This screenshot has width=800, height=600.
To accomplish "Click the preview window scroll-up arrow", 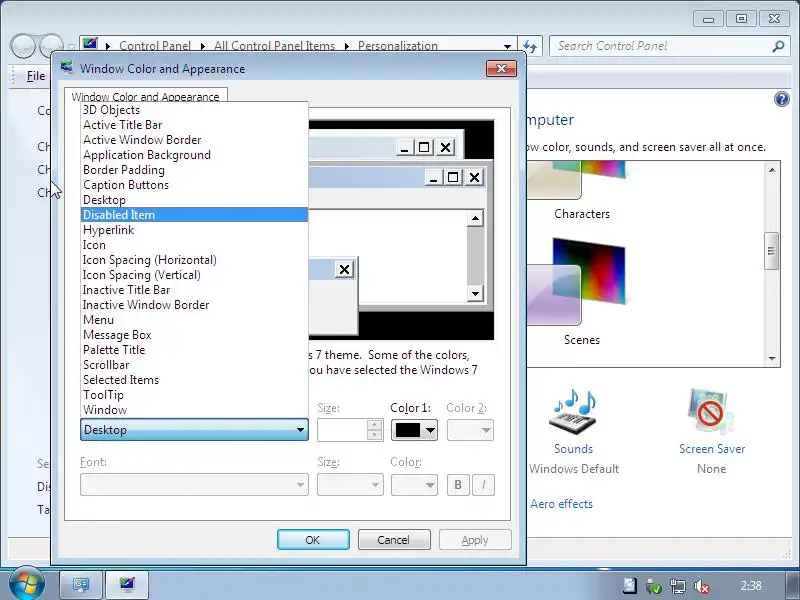I will [x=475, y=218].
